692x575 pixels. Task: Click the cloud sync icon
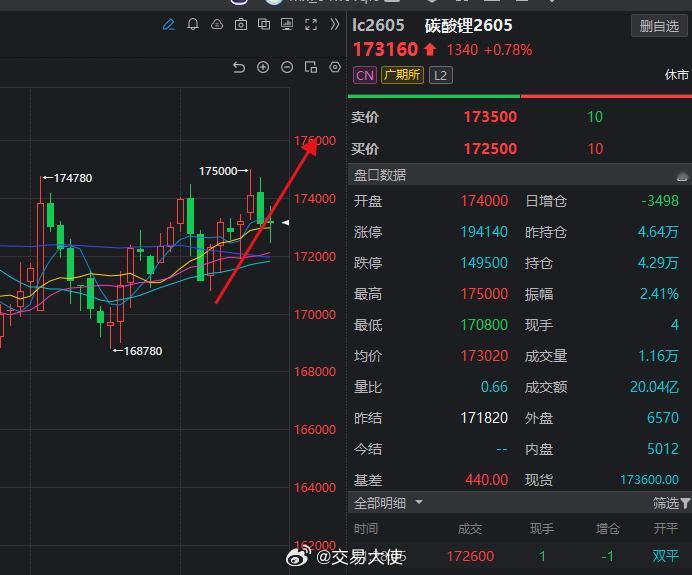point(217,24)
